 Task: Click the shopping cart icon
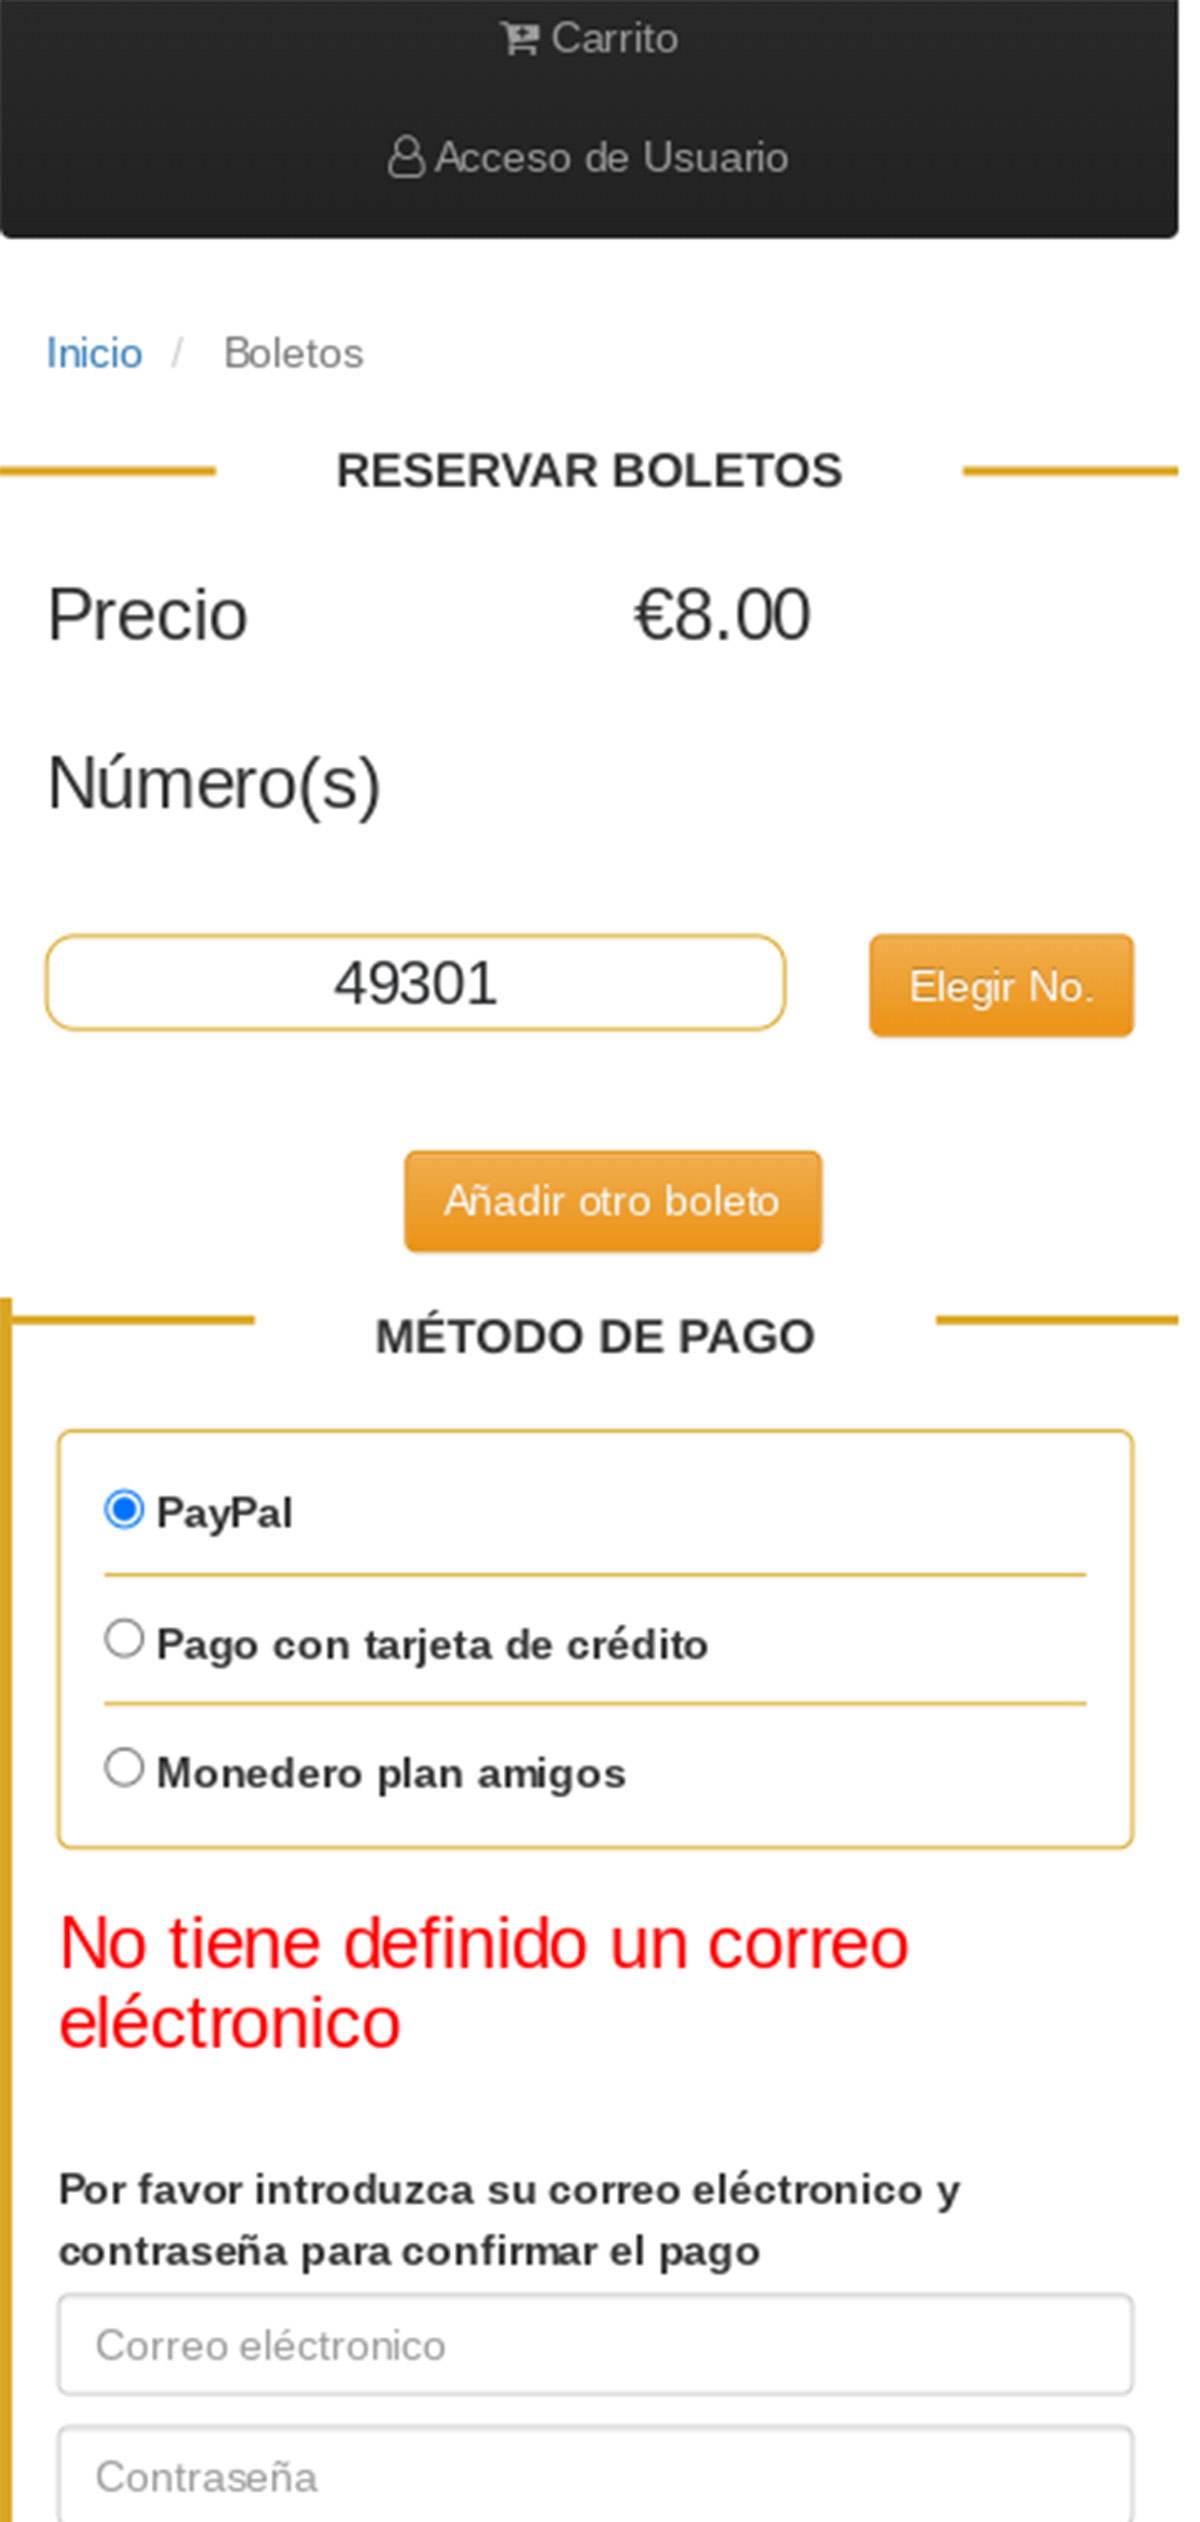coord(519,39)
